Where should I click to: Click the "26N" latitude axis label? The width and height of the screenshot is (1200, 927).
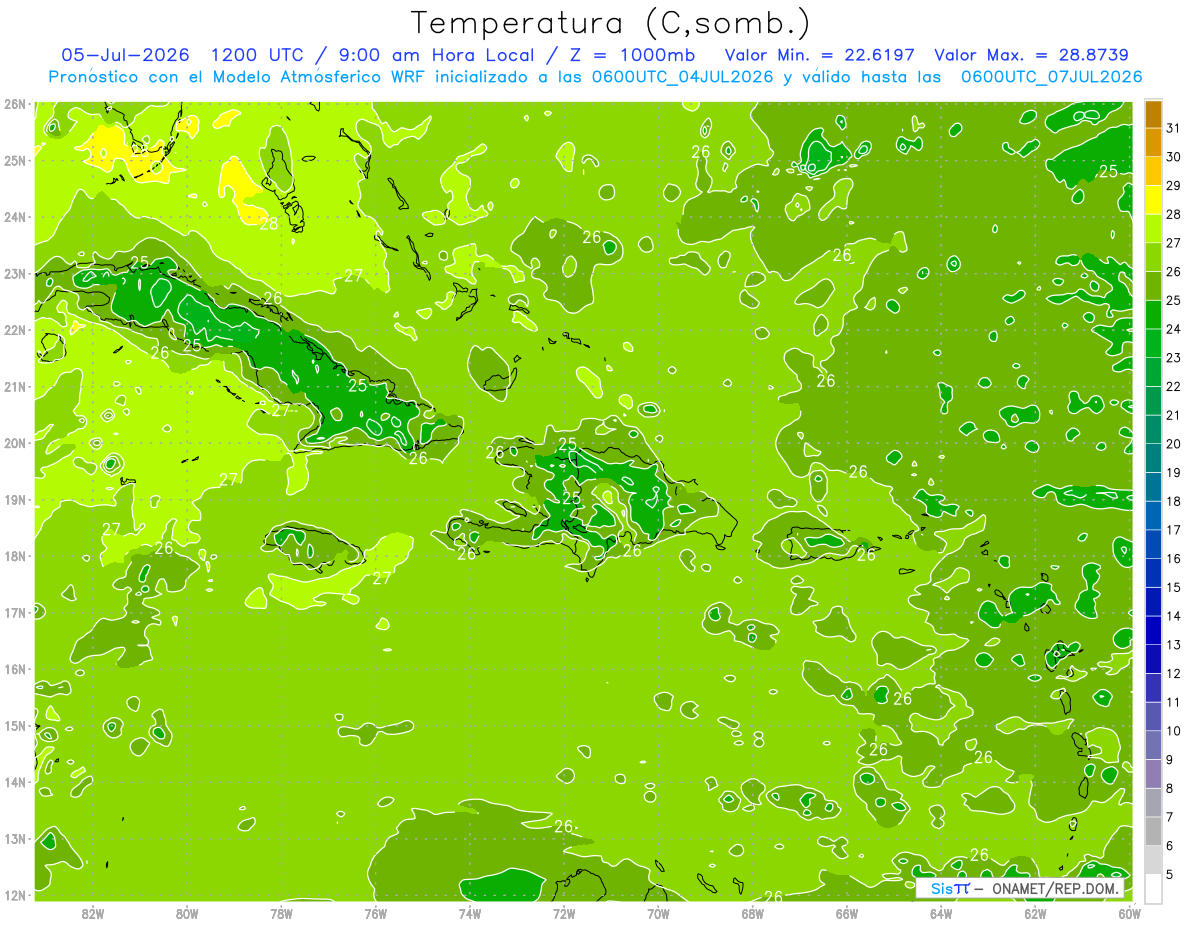15,104
